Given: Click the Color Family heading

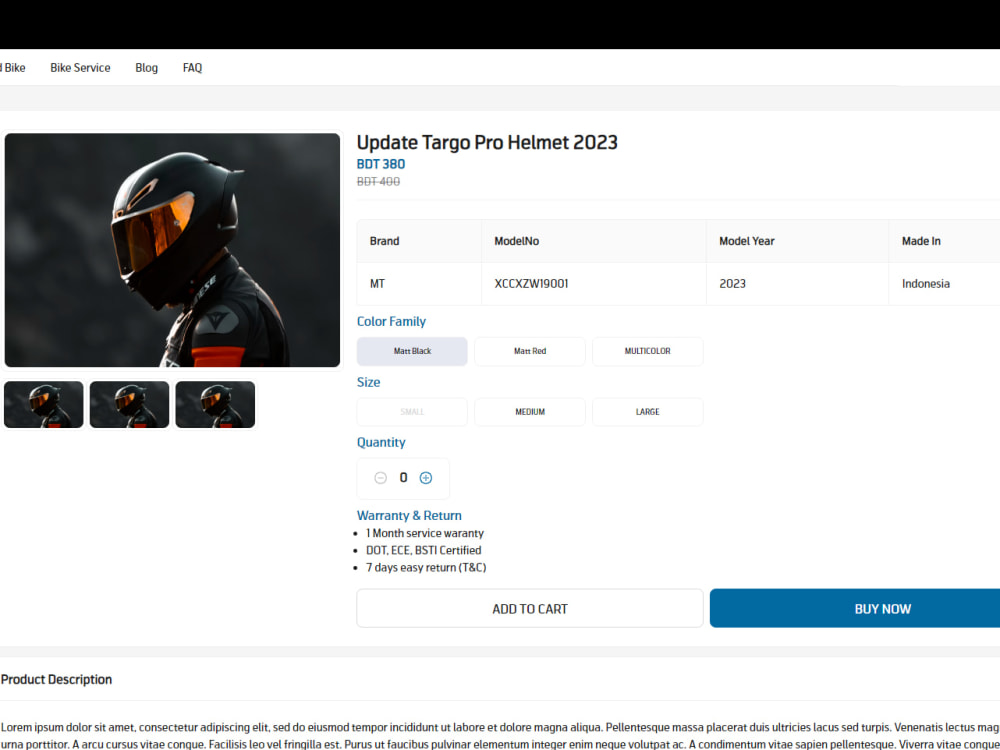Looking at the screenshot, I should (x=391, y=321).
